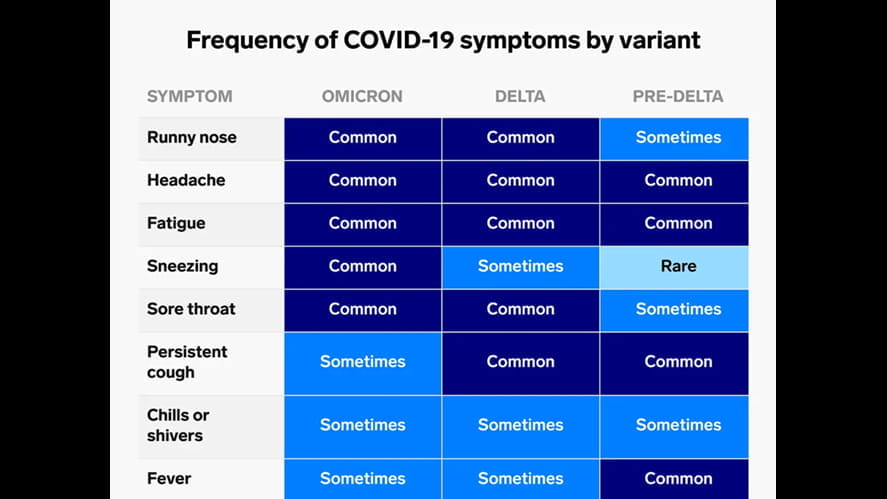Click the Fever row label

click(169, 479)
